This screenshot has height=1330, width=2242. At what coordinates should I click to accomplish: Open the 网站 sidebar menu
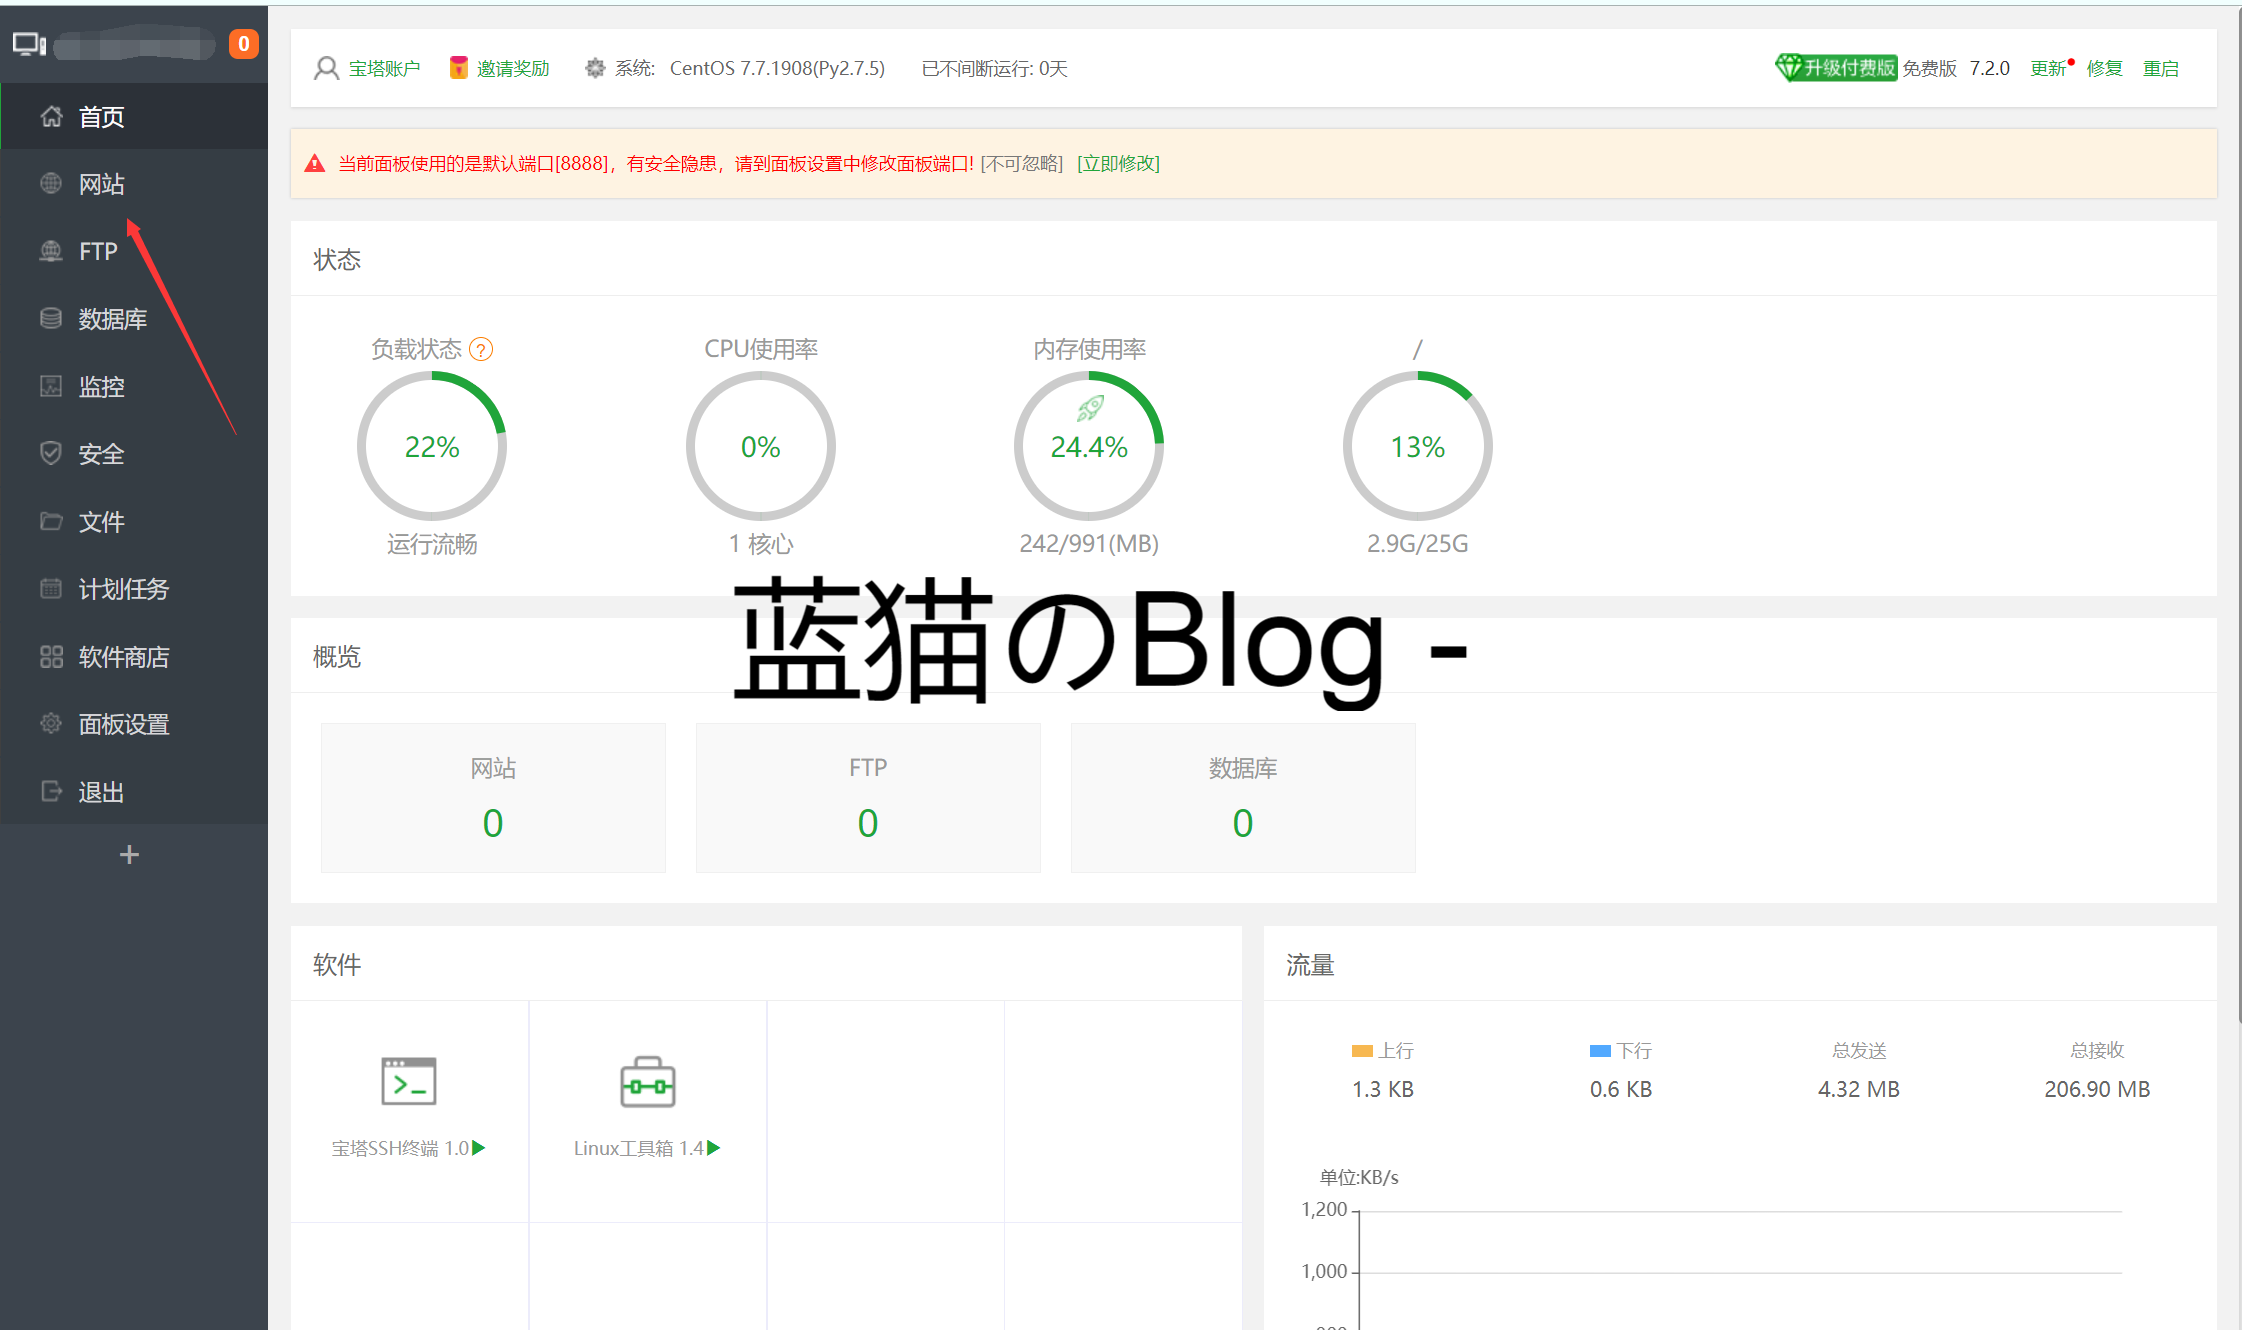click(101, 184)
